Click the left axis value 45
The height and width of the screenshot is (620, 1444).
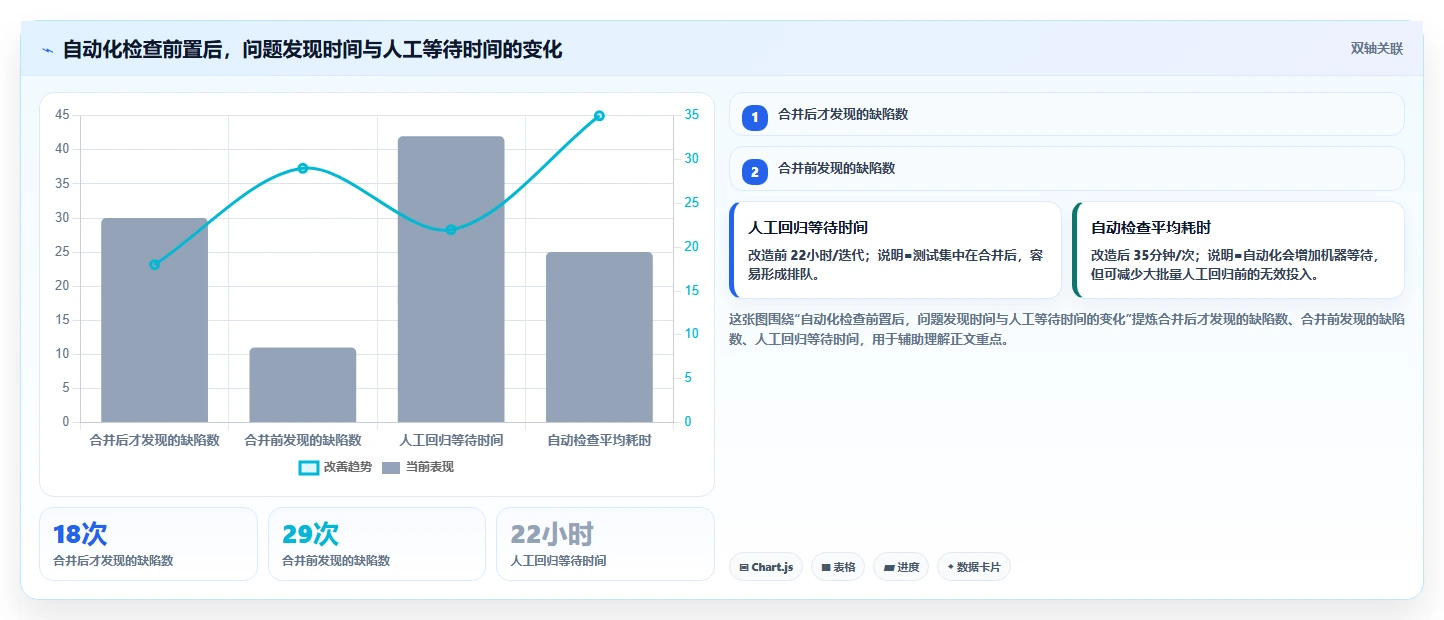click(62, 115)
